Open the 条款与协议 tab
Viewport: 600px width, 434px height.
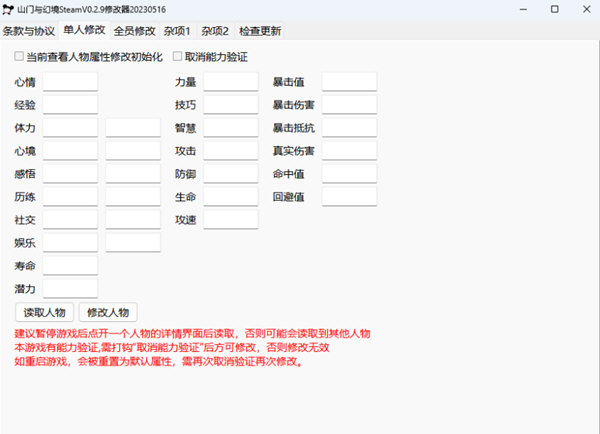point(29,31)
